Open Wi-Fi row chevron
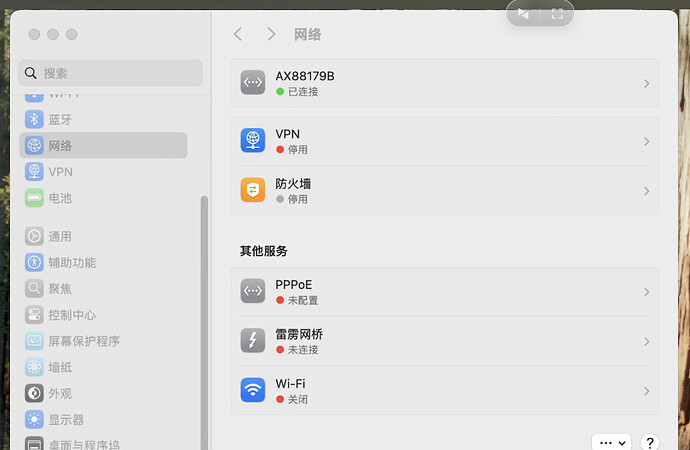 coord(646,391)
